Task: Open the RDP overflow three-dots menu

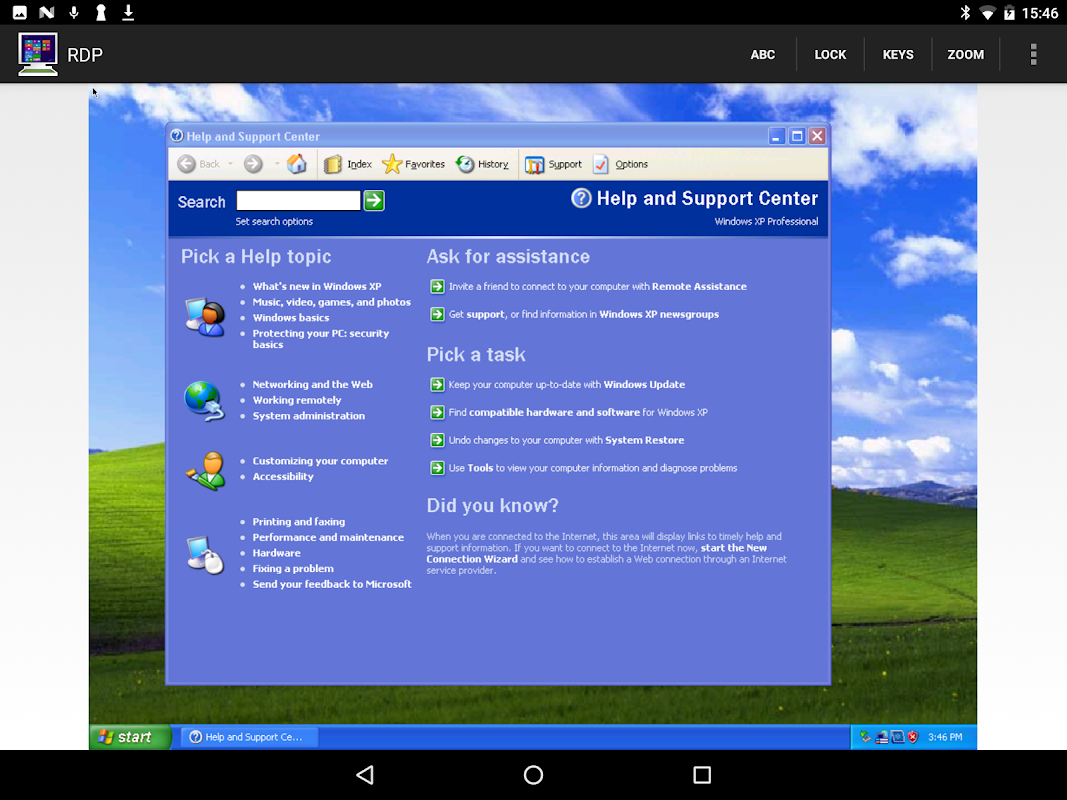Action: point(1034,54)
